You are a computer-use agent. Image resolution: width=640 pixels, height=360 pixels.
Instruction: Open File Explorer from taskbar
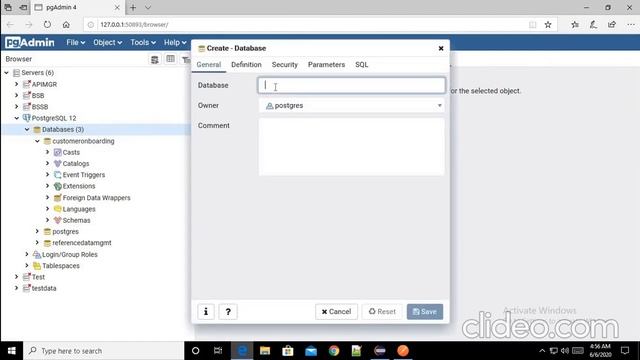(265, 351)
